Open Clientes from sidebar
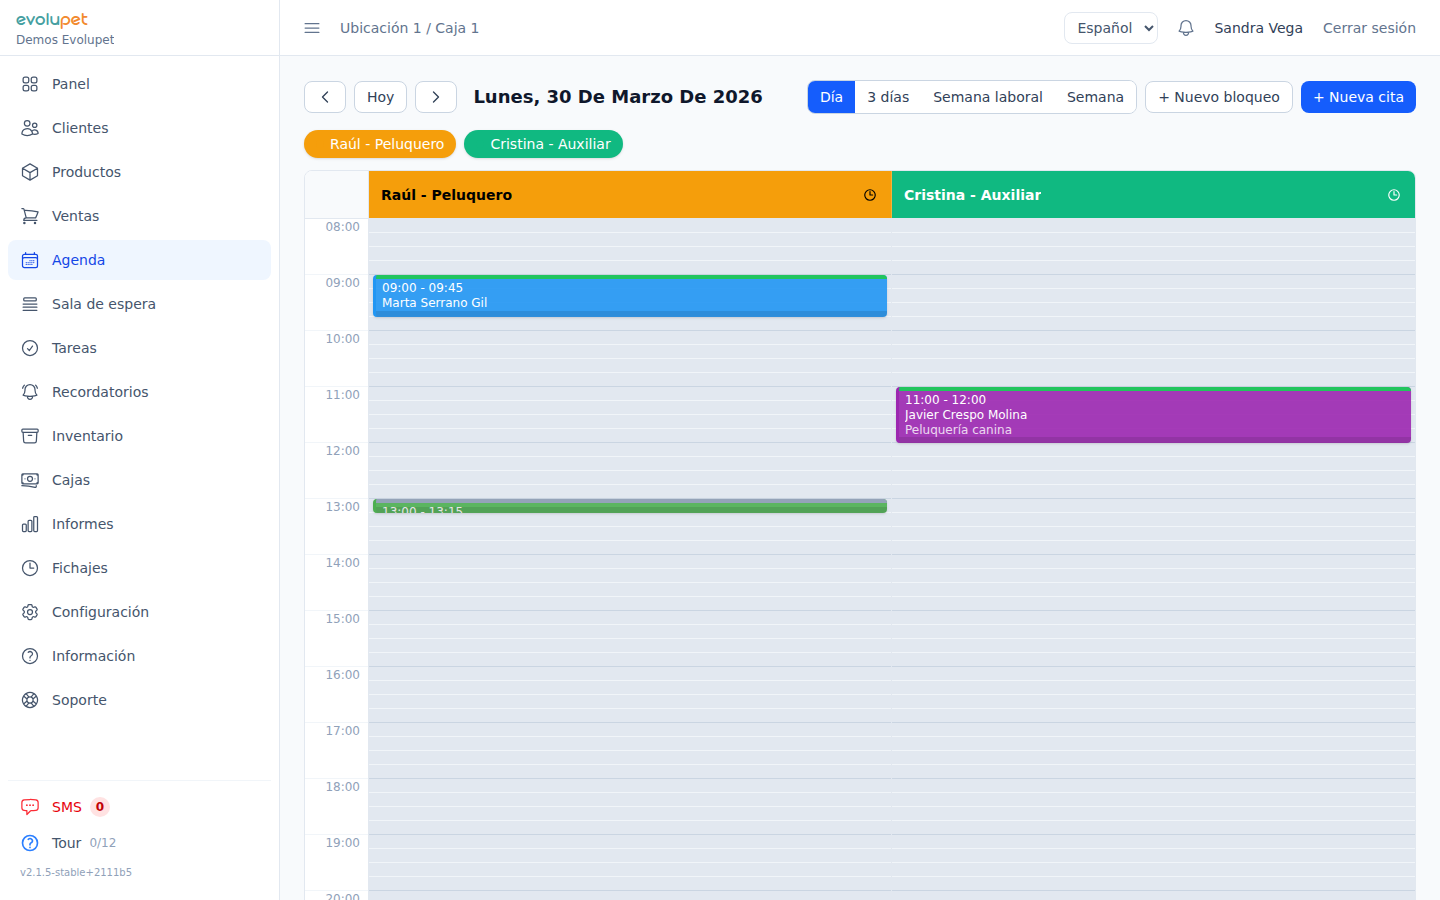Image resolution: width=1440 pixels, height=900 pixels. [80, 128]
